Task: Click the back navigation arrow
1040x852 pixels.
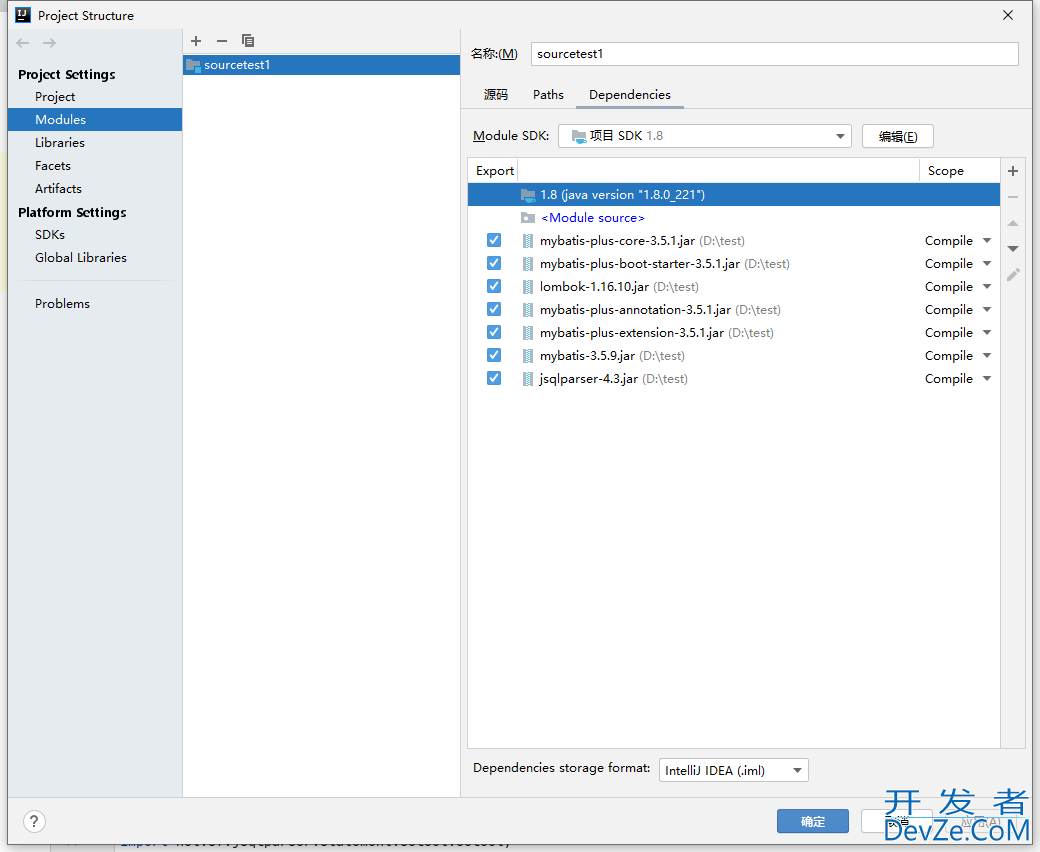Action: click(x=23, y=43)
